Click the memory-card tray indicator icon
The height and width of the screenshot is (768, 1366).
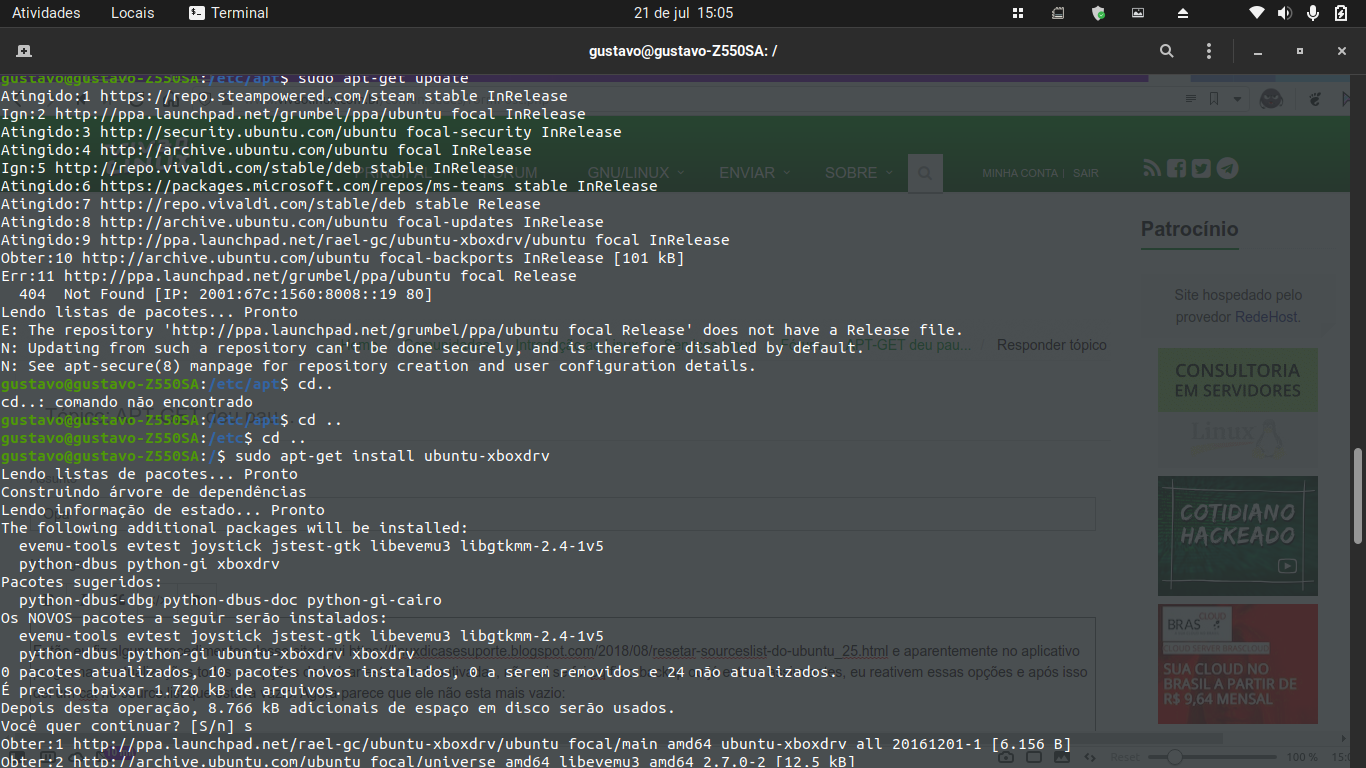pyautogui.click(x=1058, y=13)
